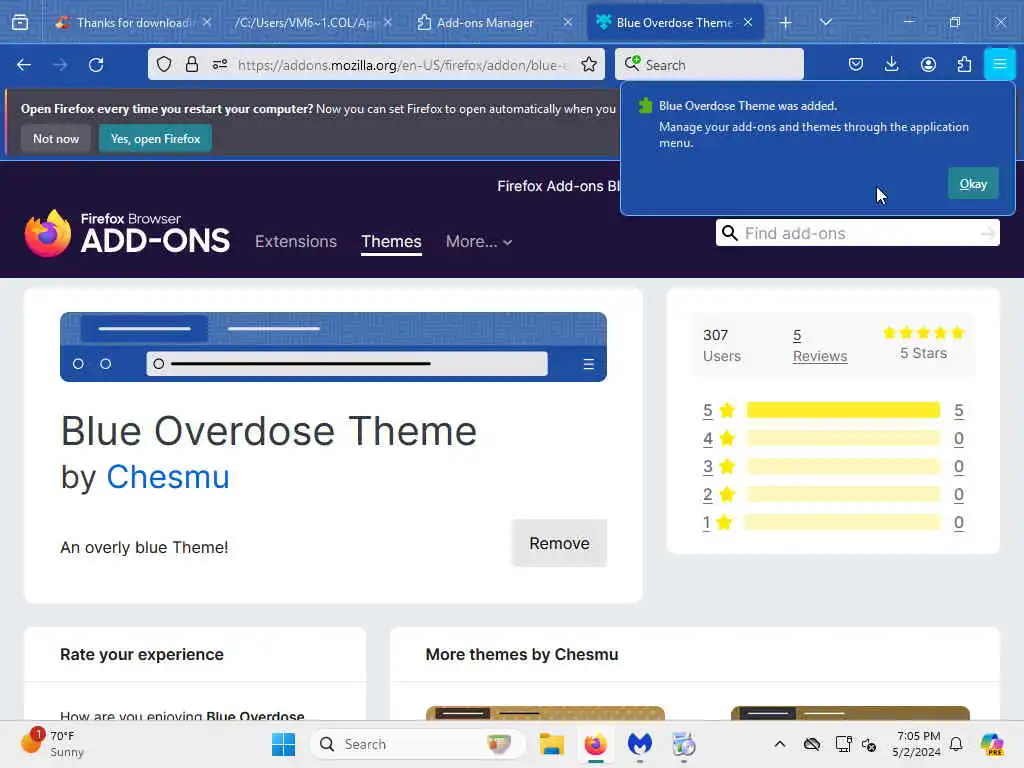Click the add-ons search magnifier icon
Viewport: 1024px width, 768px height.
coord(729,233)
